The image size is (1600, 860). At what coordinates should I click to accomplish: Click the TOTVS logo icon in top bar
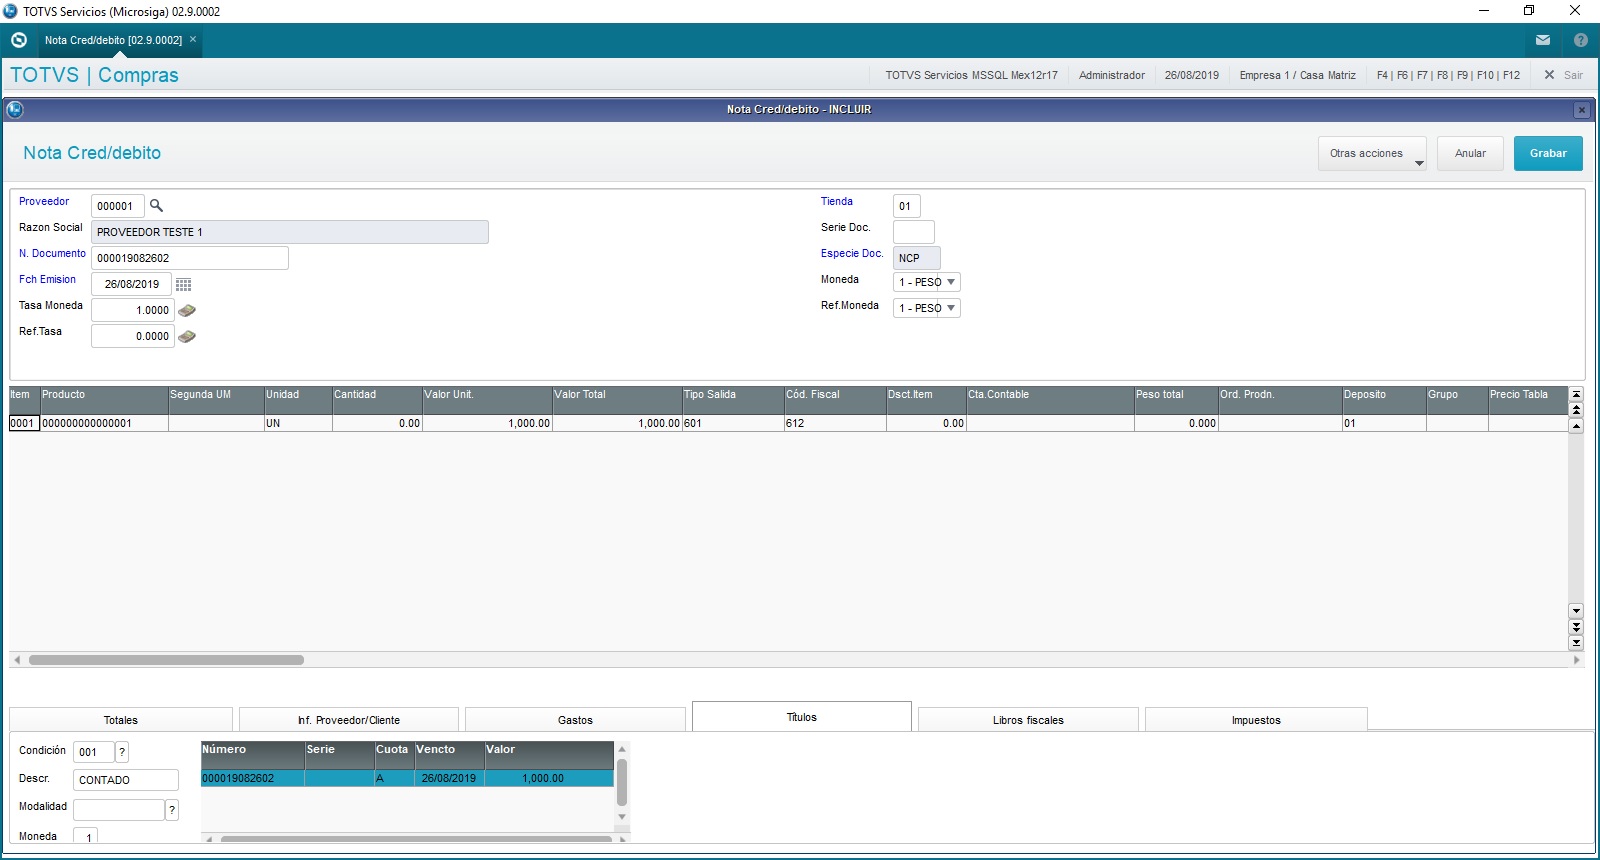click(18, 40)
